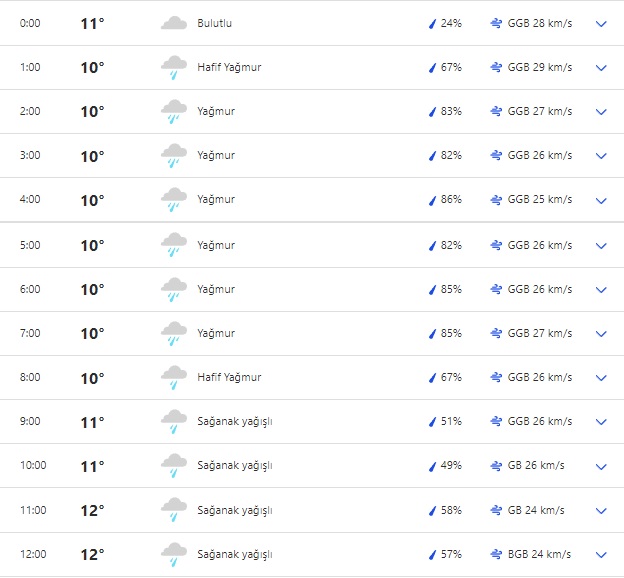Viewport: 624px width, 578px height.
Task: Click the 5:00 time label
Action: (31, 245)
